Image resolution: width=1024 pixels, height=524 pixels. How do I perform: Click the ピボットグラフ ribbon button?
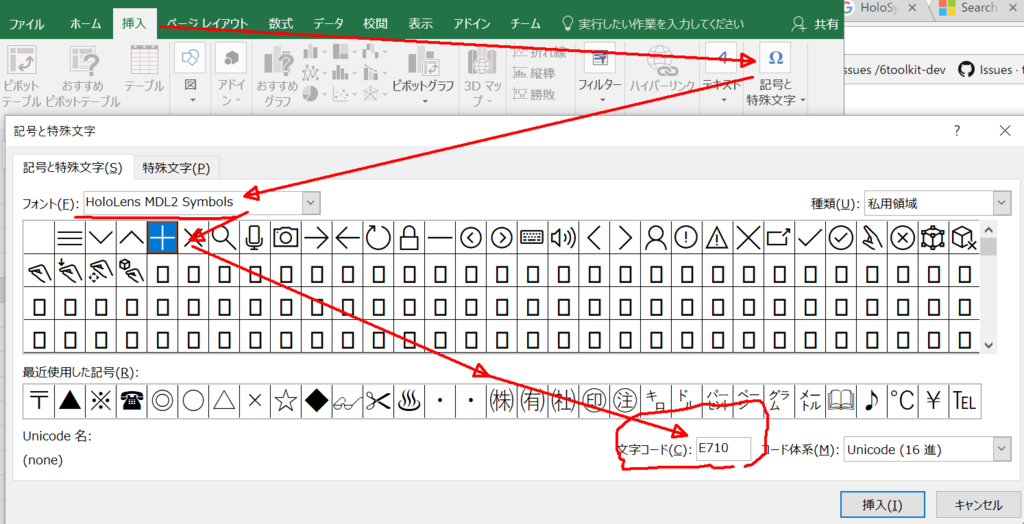click(423, 75)
